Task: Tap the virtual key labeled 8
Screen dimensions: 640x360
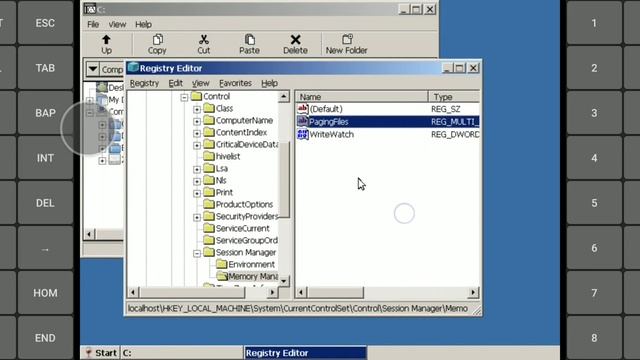Action: click(594, 338)
